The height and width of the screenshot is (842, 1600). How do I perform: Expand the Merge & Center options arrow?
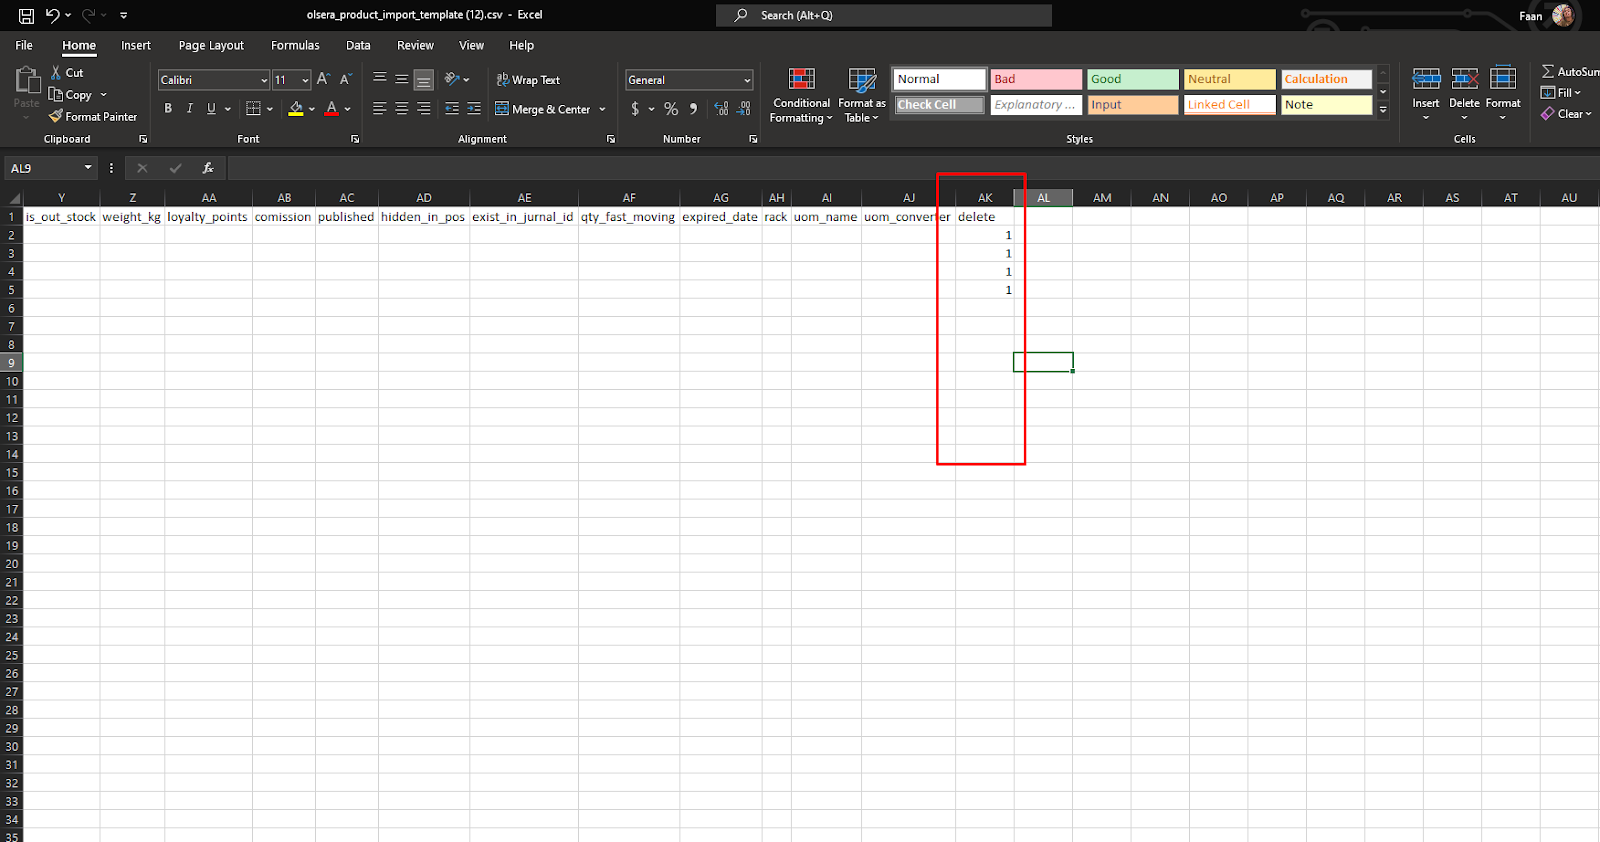[602, 110]
